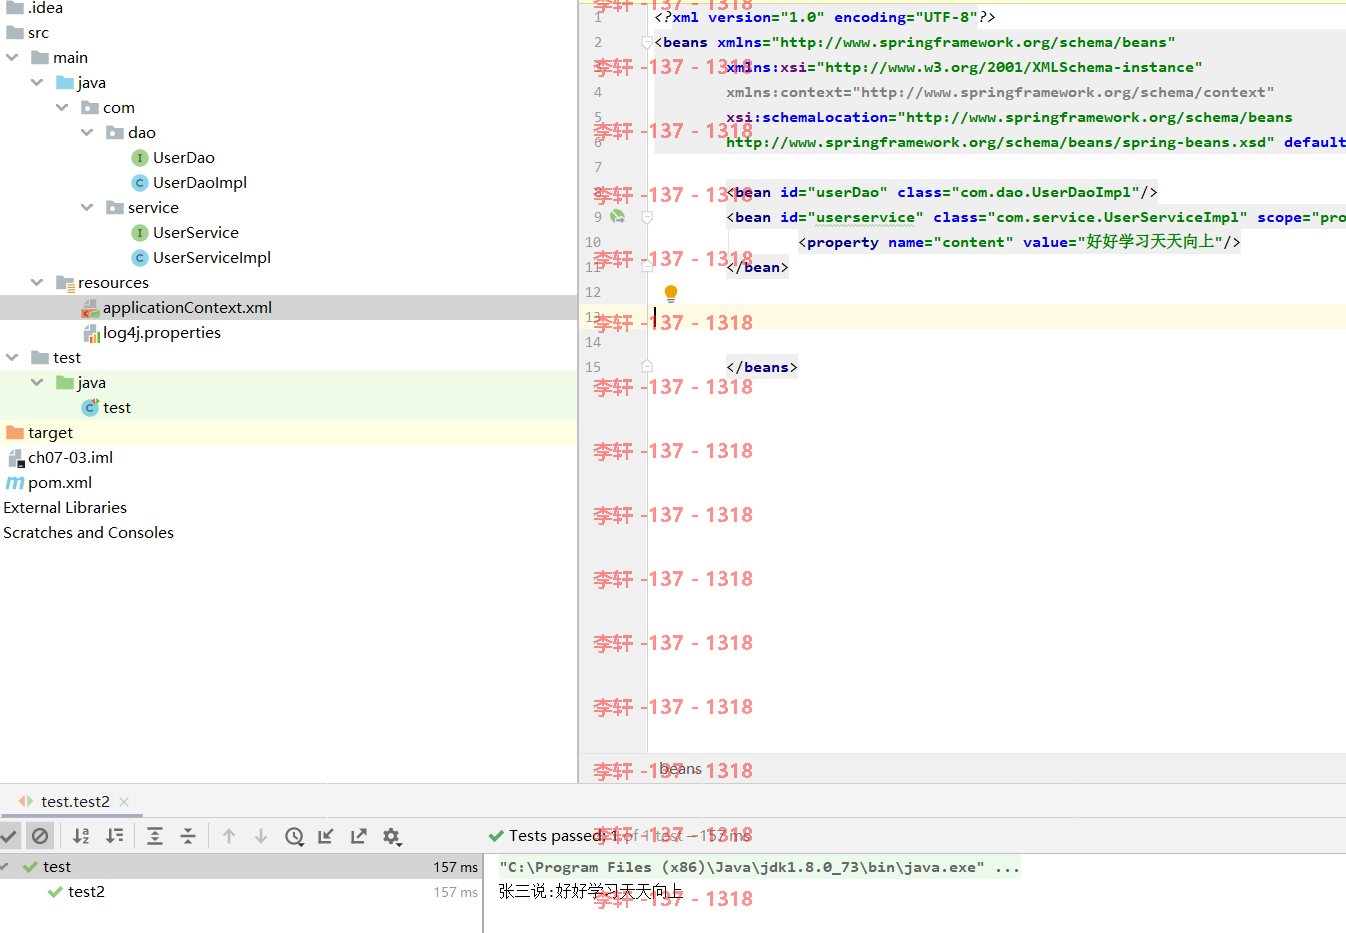Open test history clock dropdown

pyautogui.click(x=294, y=836)
